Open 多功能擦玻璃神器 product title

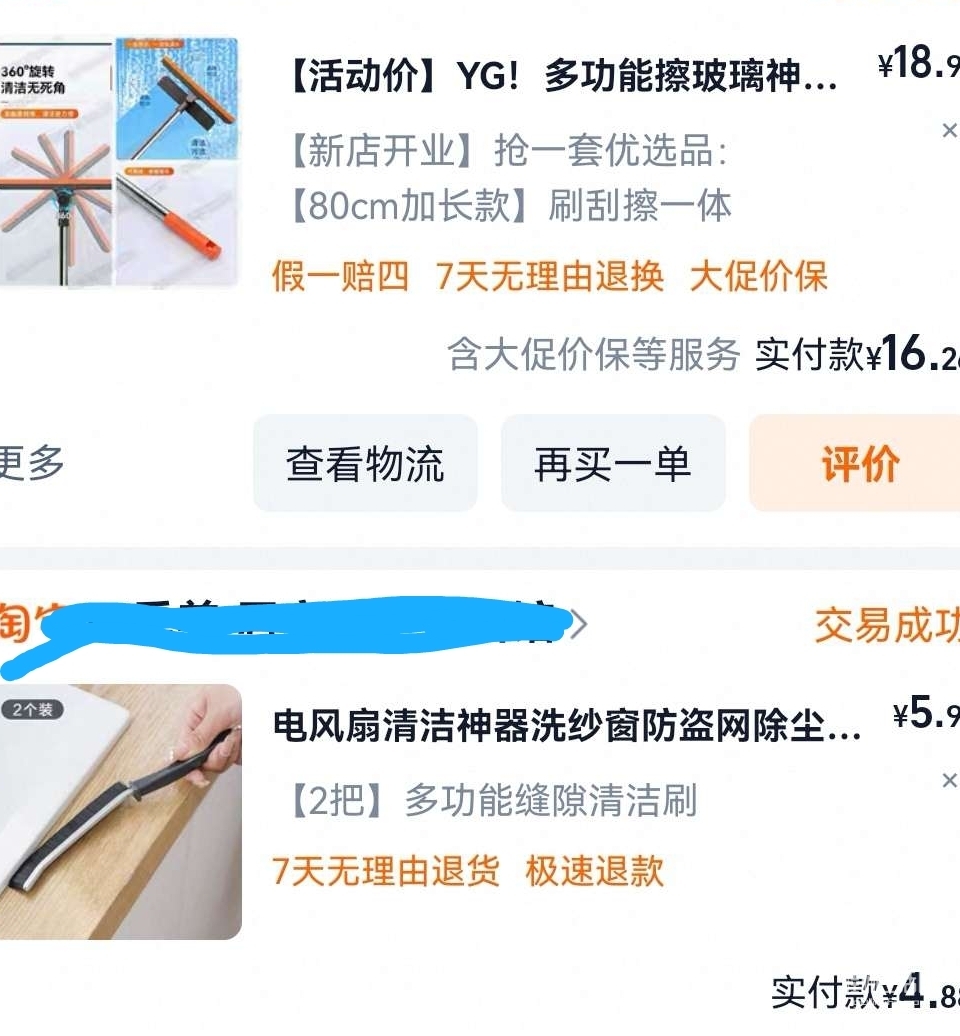(x=562, y=77)
